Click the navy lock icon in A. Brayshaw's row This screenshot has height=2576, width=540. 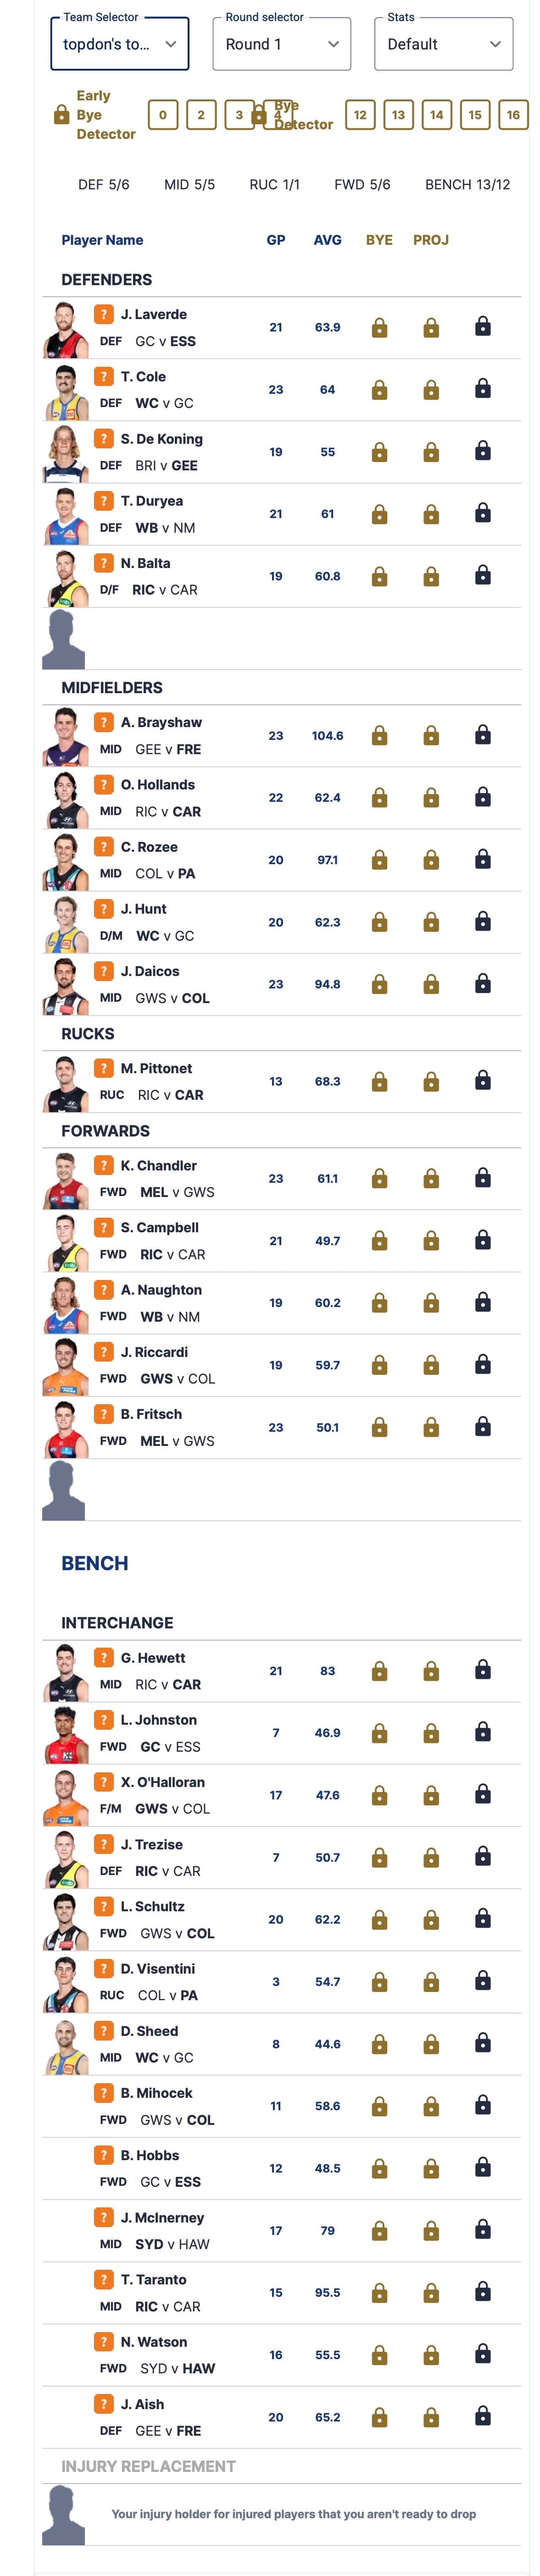(x=483, y=735)
